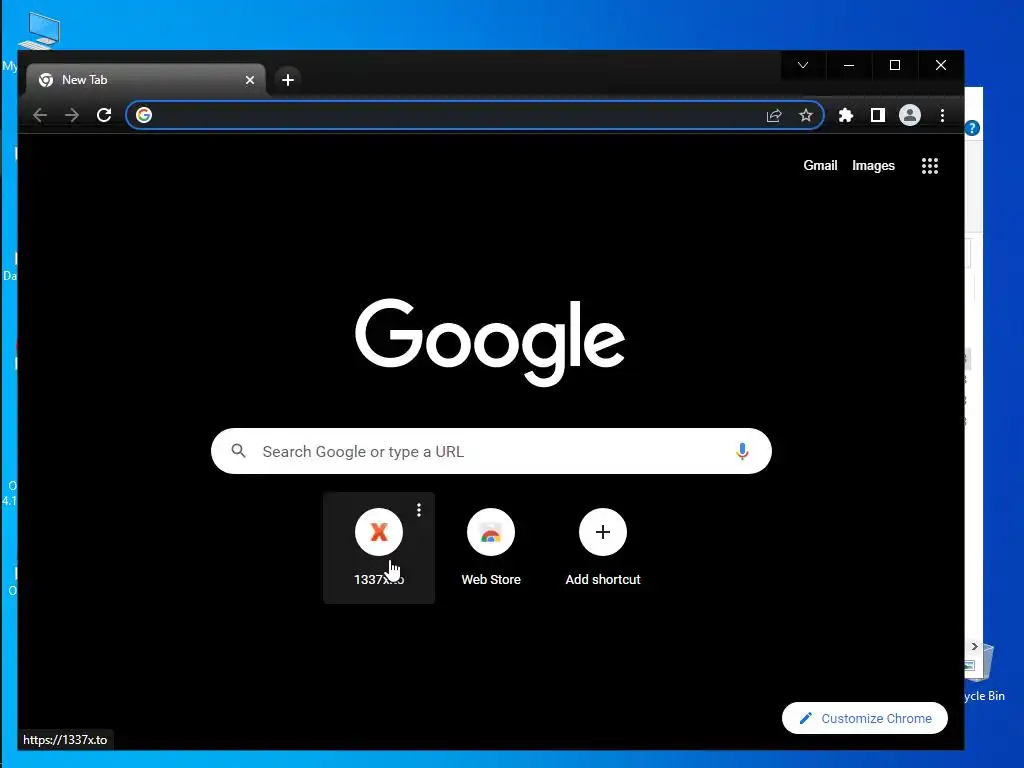
Task: Toggle the side panel icon
Action: 878,116
